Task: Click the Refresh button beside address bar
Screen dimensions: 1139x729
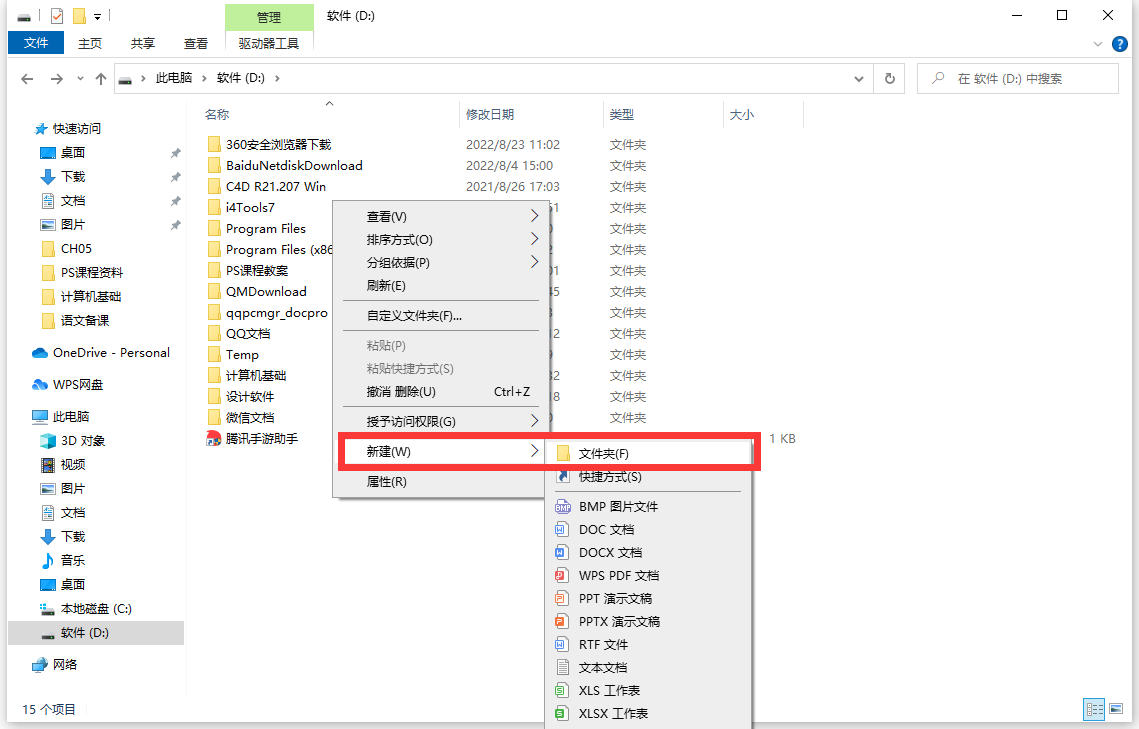Action: coord(888,79)
